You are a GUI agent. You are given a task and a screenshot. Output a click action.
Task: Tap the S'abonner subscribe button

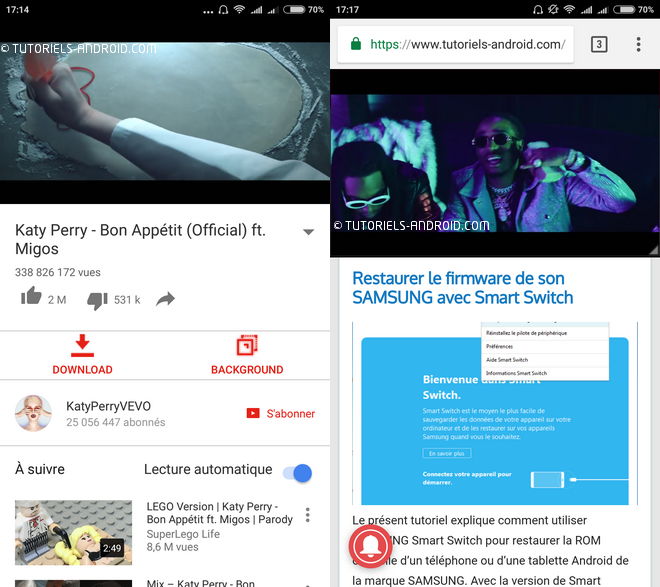281,414
